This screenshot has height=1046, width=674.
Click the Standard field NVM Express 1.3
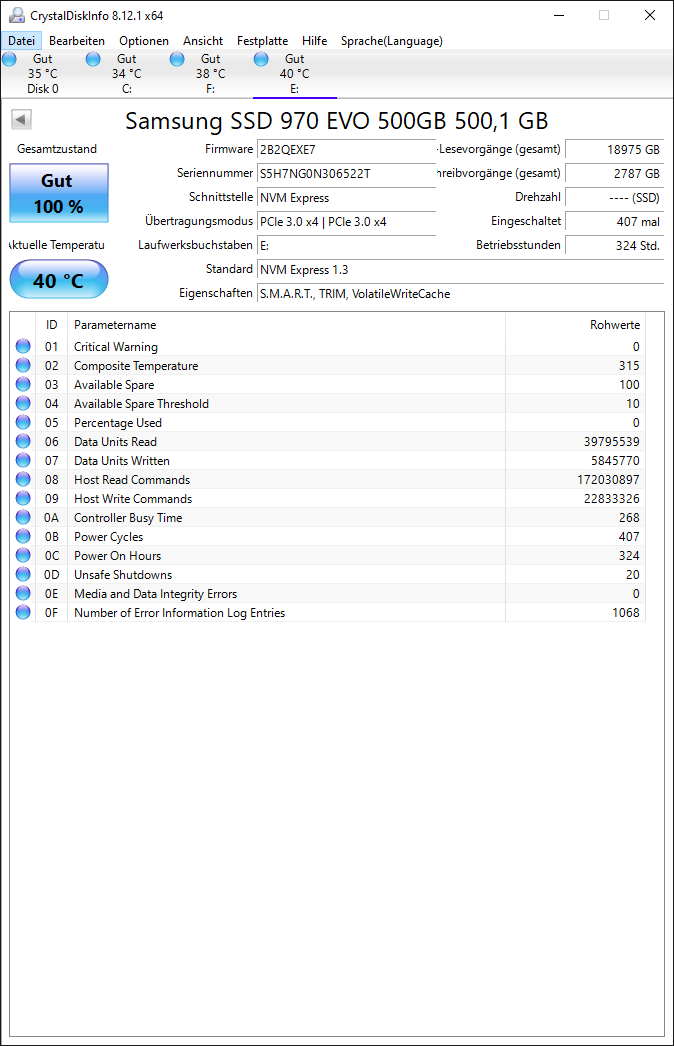pyautogui.click(x=460, y=270)
